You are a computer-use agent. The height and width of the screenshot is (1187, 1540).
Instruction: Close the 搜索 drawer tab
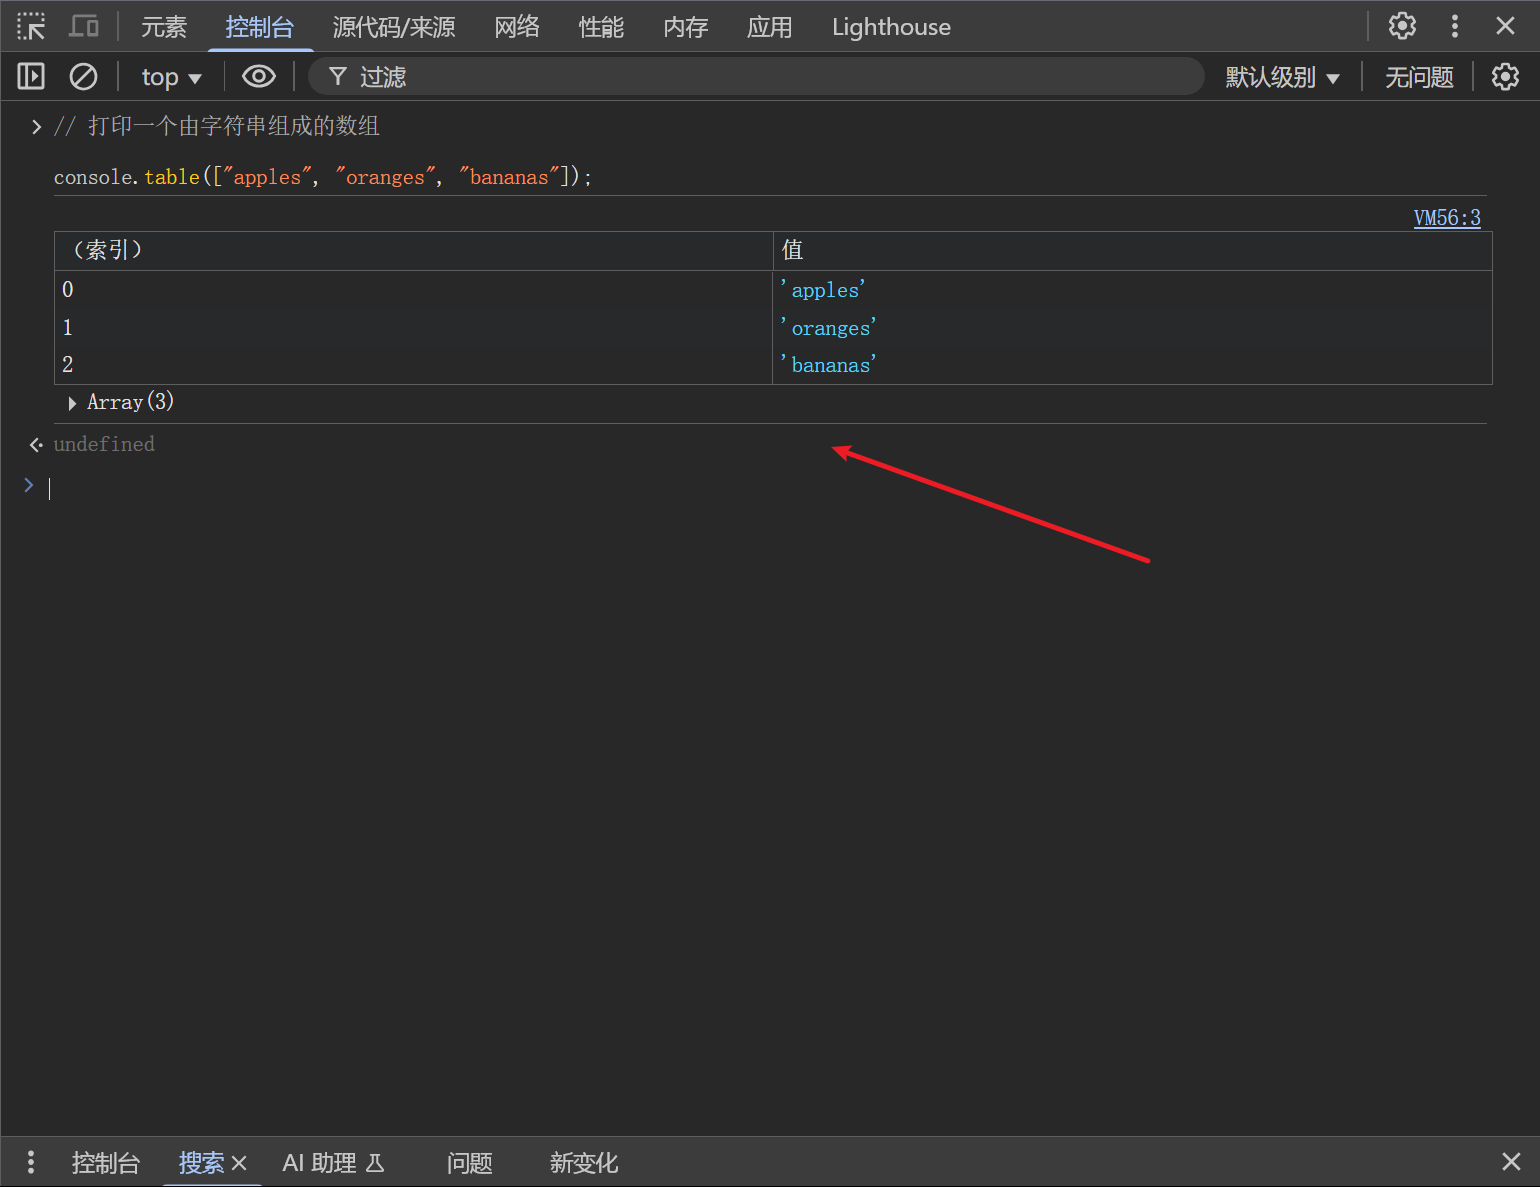point(239,1163)
